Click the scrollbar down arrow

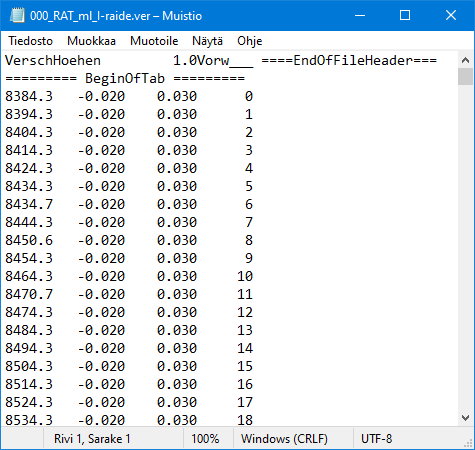point(465,418)
